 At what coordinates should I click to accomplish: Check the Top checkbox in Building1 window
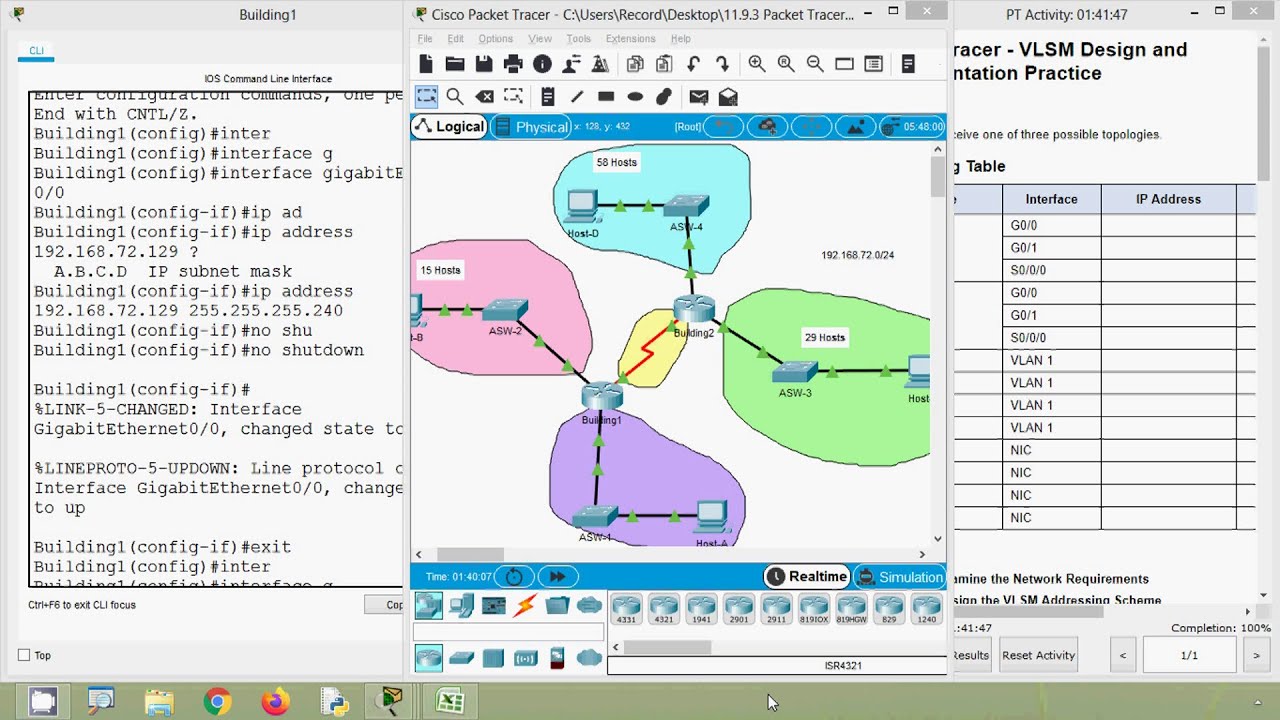click(24, 655)
